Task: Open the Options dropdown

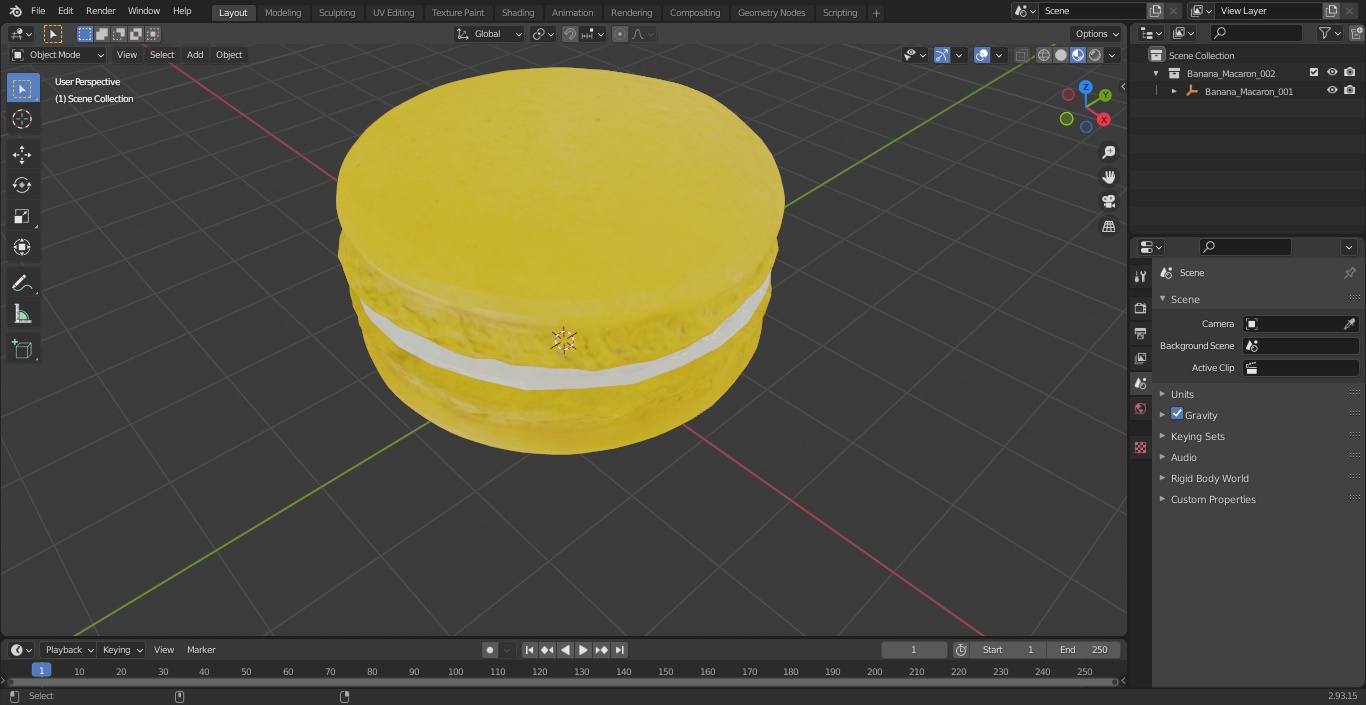Action: 1097,34
